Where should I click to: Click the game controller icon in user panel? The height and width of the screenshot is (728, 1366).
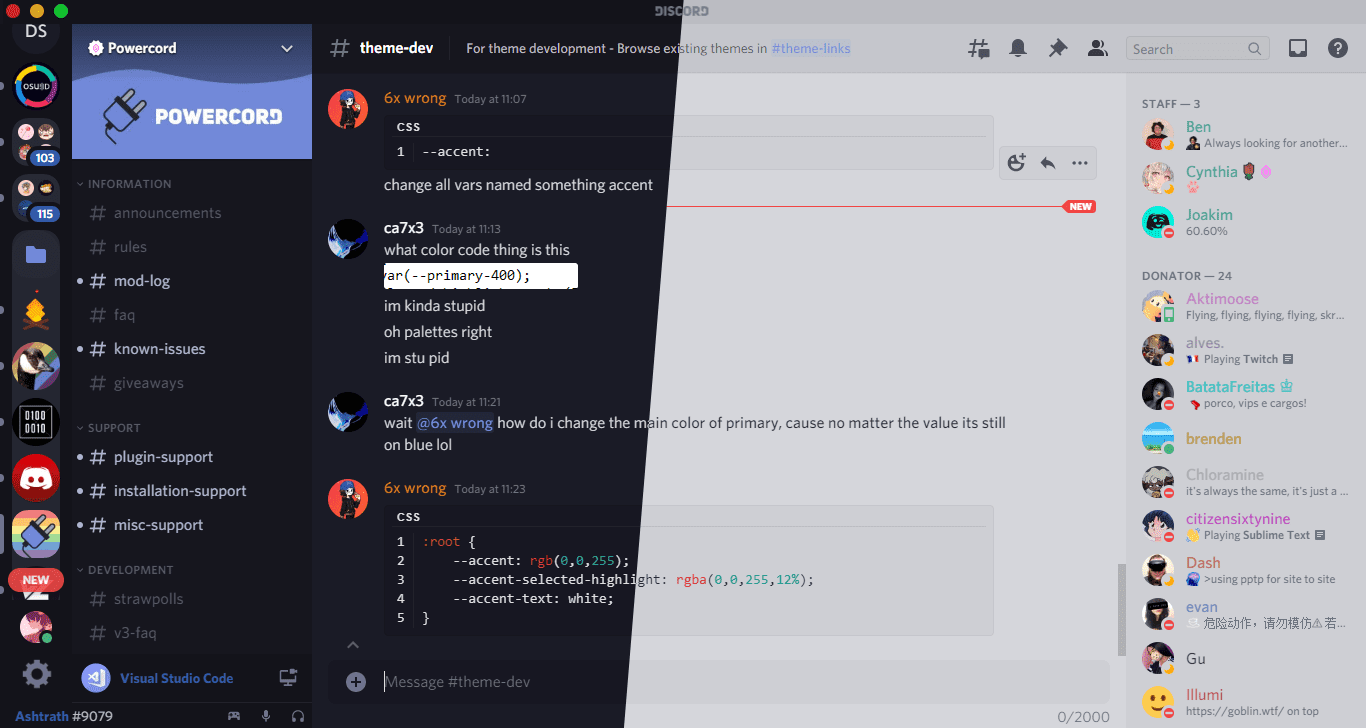point(234,715)
